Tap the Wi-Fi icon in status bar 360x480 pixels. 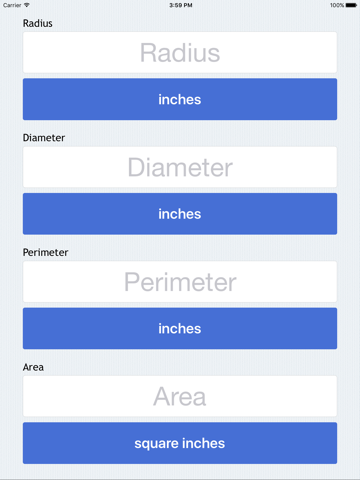click(x=27, y=5)
